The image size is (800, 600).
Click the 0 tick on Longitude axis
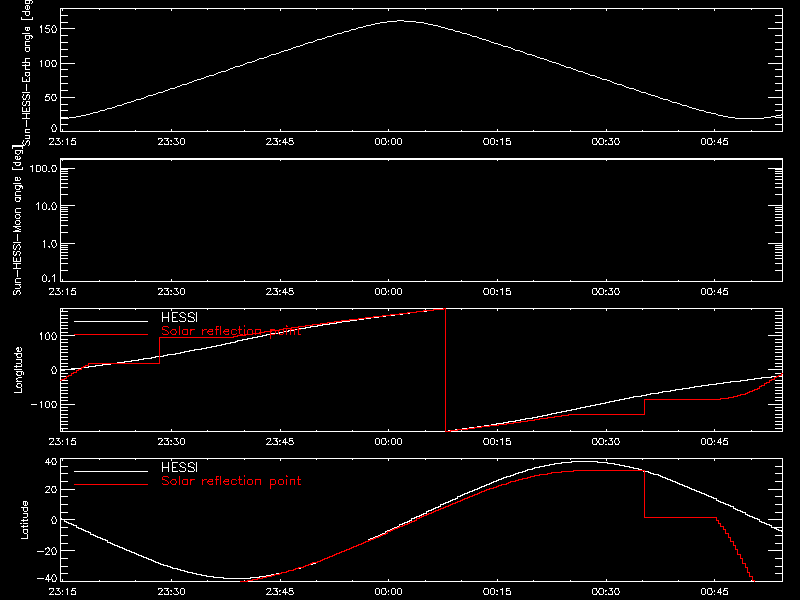coord(55,370)
